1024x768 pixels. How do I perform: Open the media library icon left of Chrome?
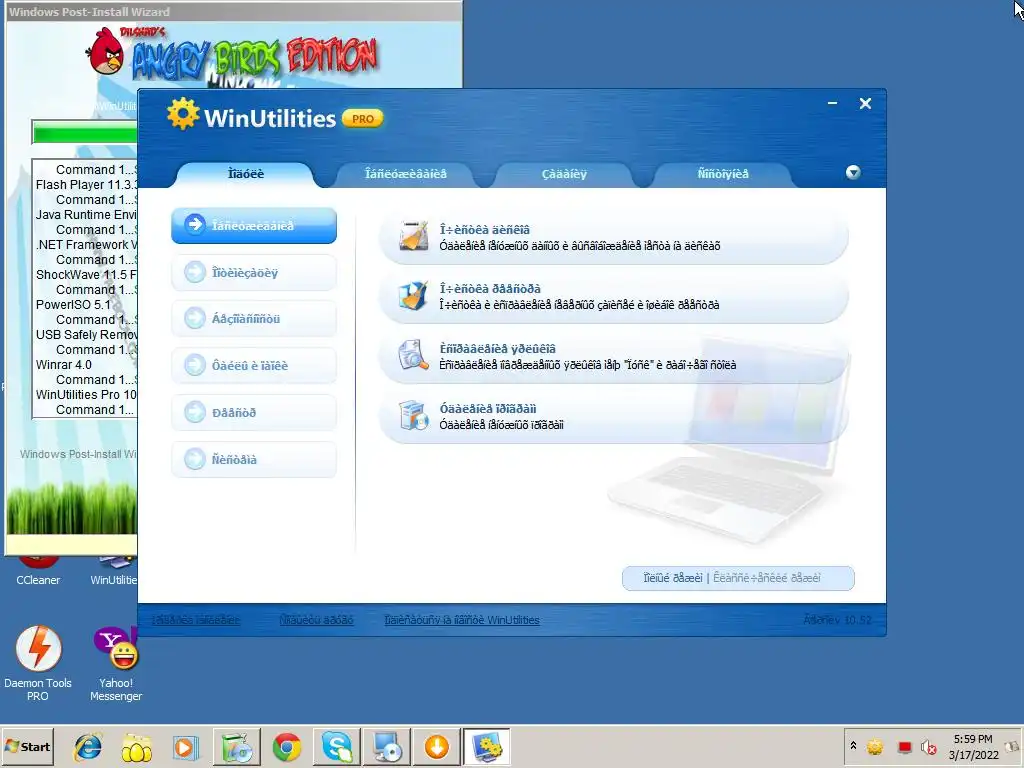[237, 747]
